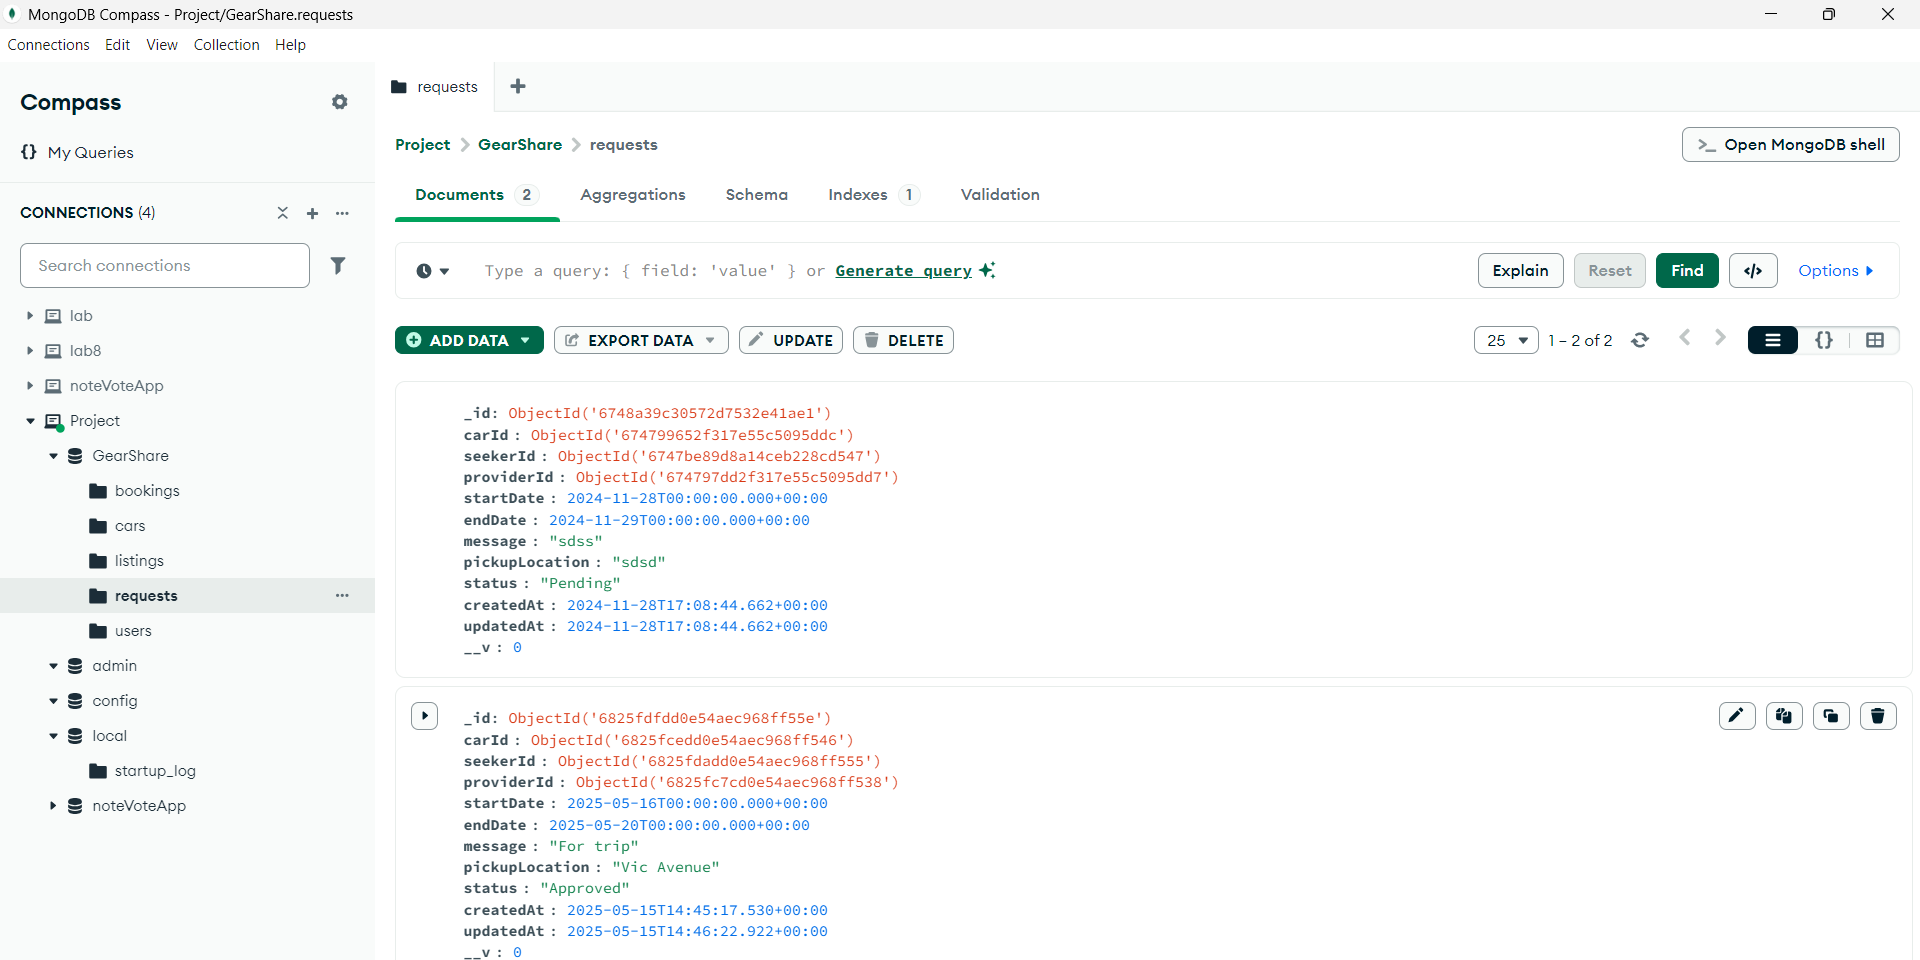Open the ADD DATA dropdown
The image size is (1920, 960).
pyautogui.click(x=469, y=340)
